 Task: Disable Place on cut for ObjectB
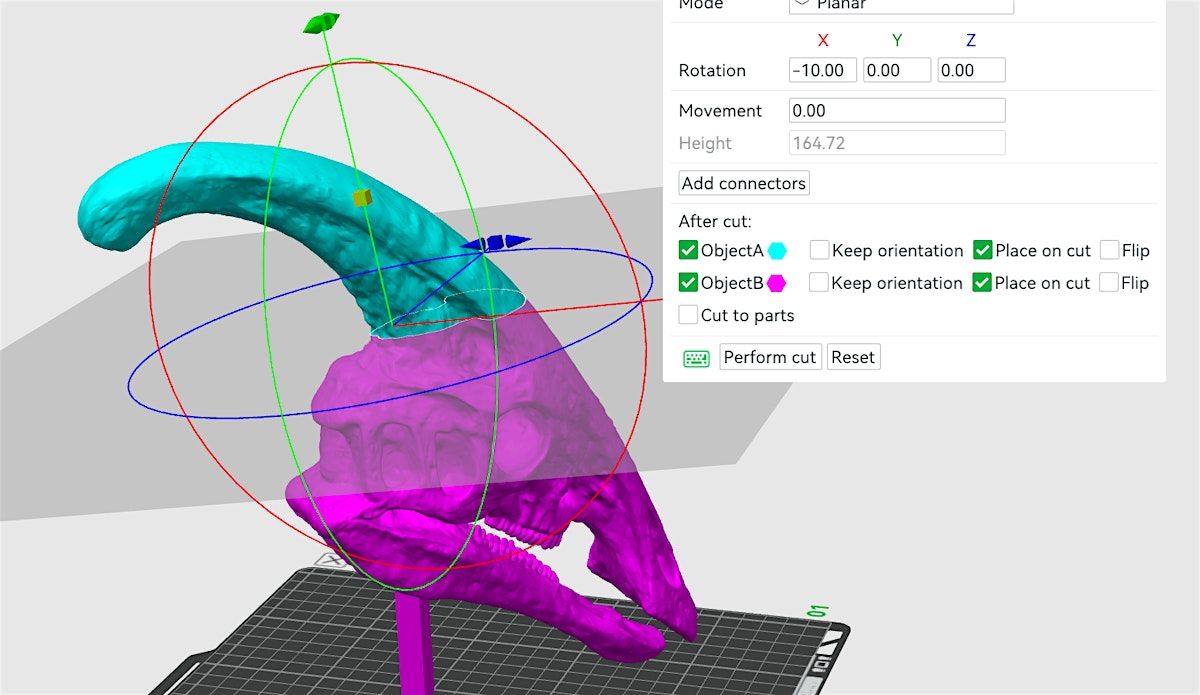click(x=982, y=283)
